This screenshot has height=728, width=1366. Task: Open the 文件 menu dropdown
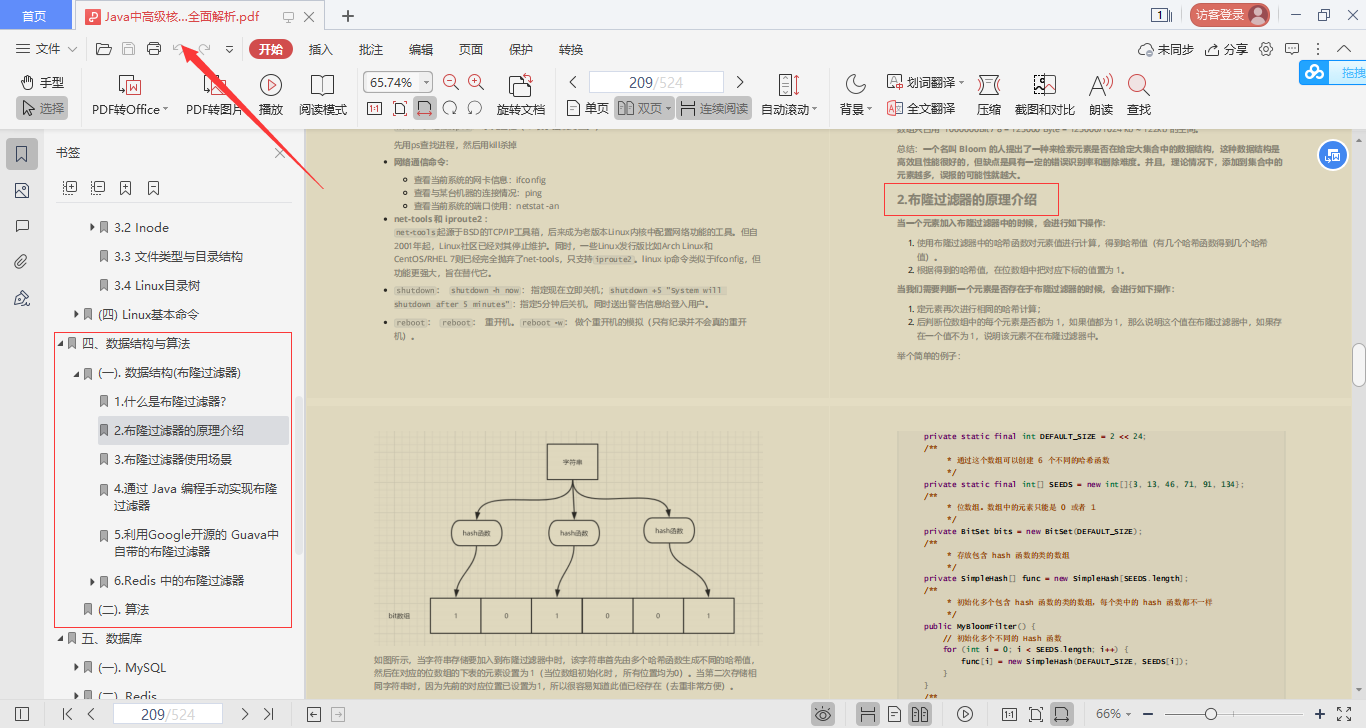pos(47,49)
